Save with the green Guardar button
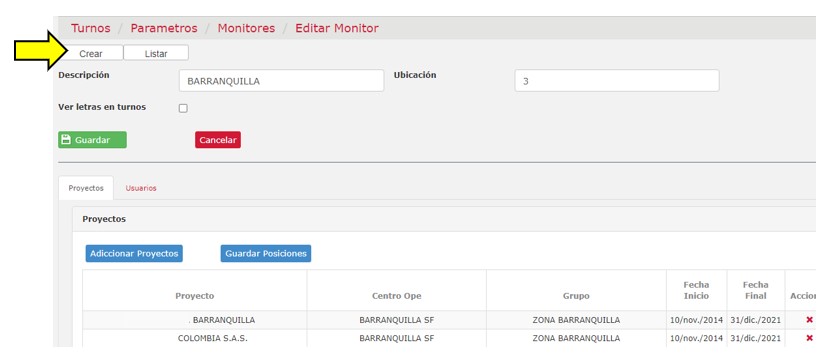Image resolution: width=833 pixels, height=364 pixels. pos(92,140)
